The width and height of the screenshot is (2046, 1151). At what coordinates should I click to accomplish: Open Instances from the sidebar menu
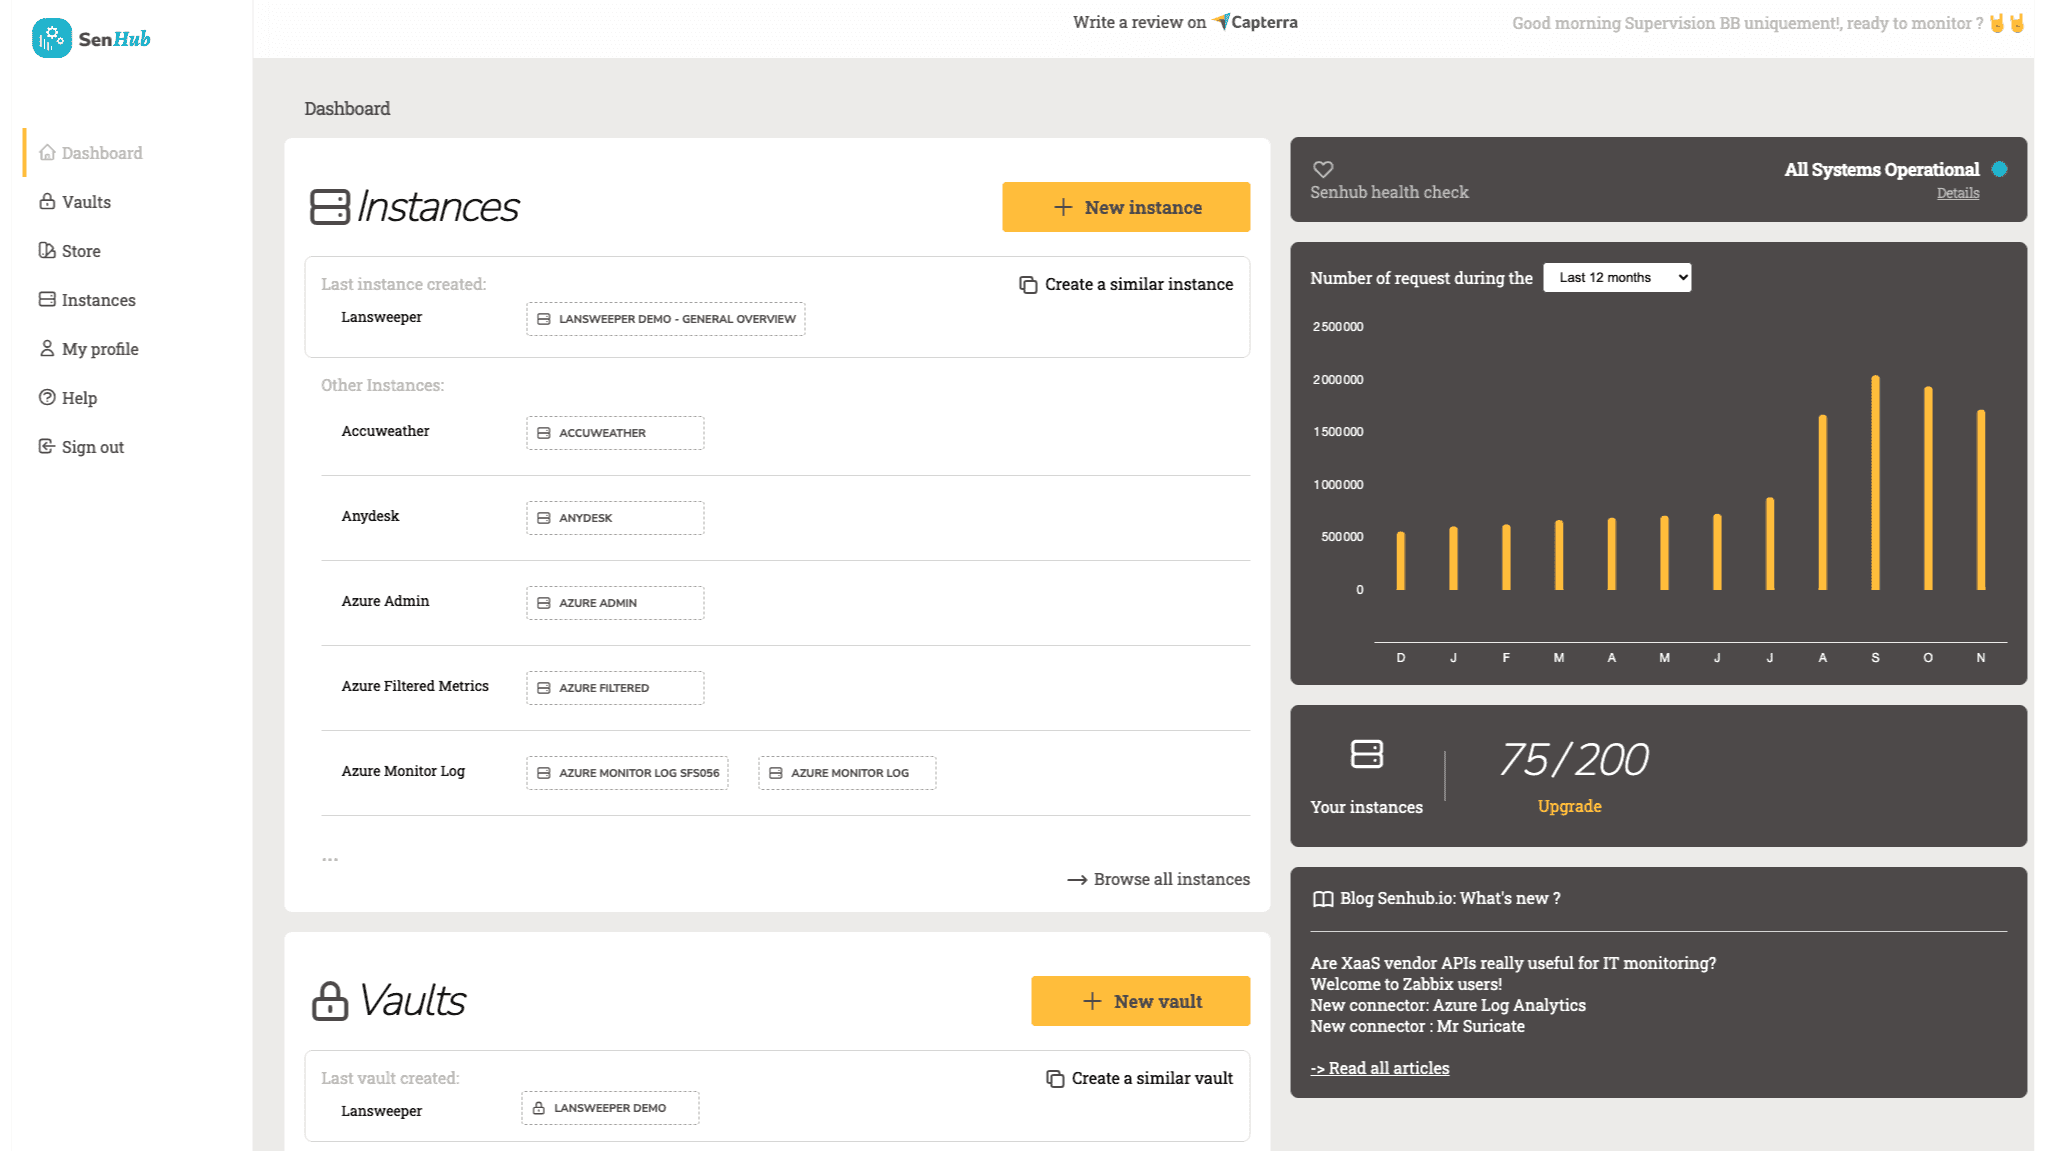click(87, 299)
